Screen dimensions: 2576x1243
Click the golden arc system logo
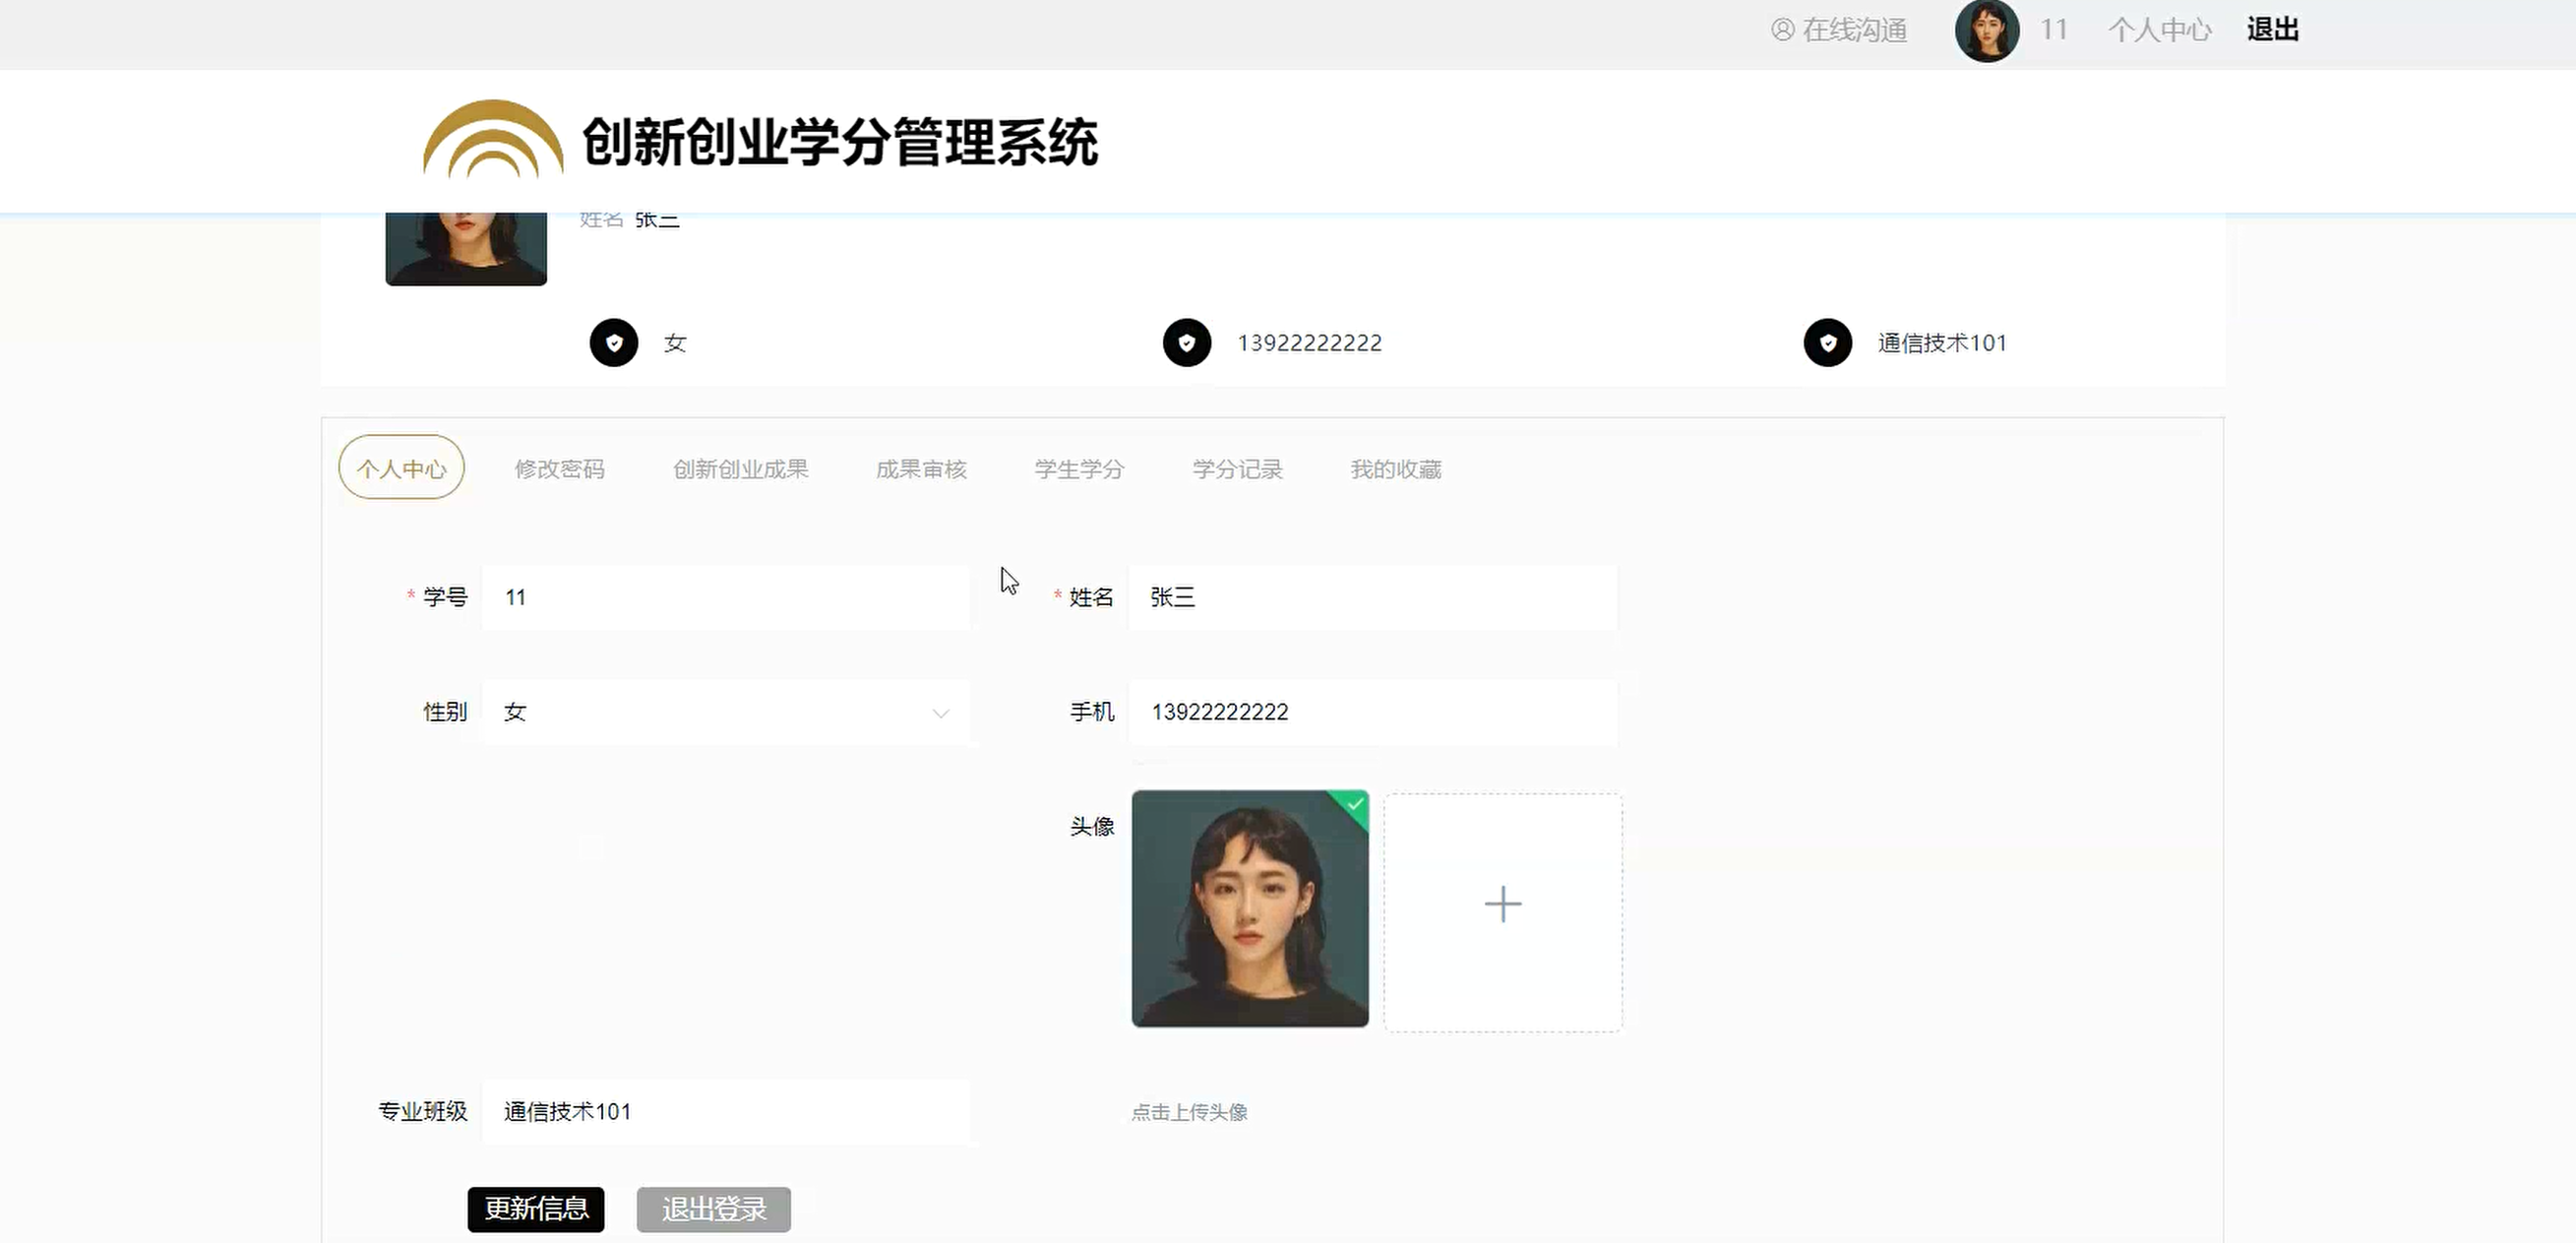tap(493, 139)
